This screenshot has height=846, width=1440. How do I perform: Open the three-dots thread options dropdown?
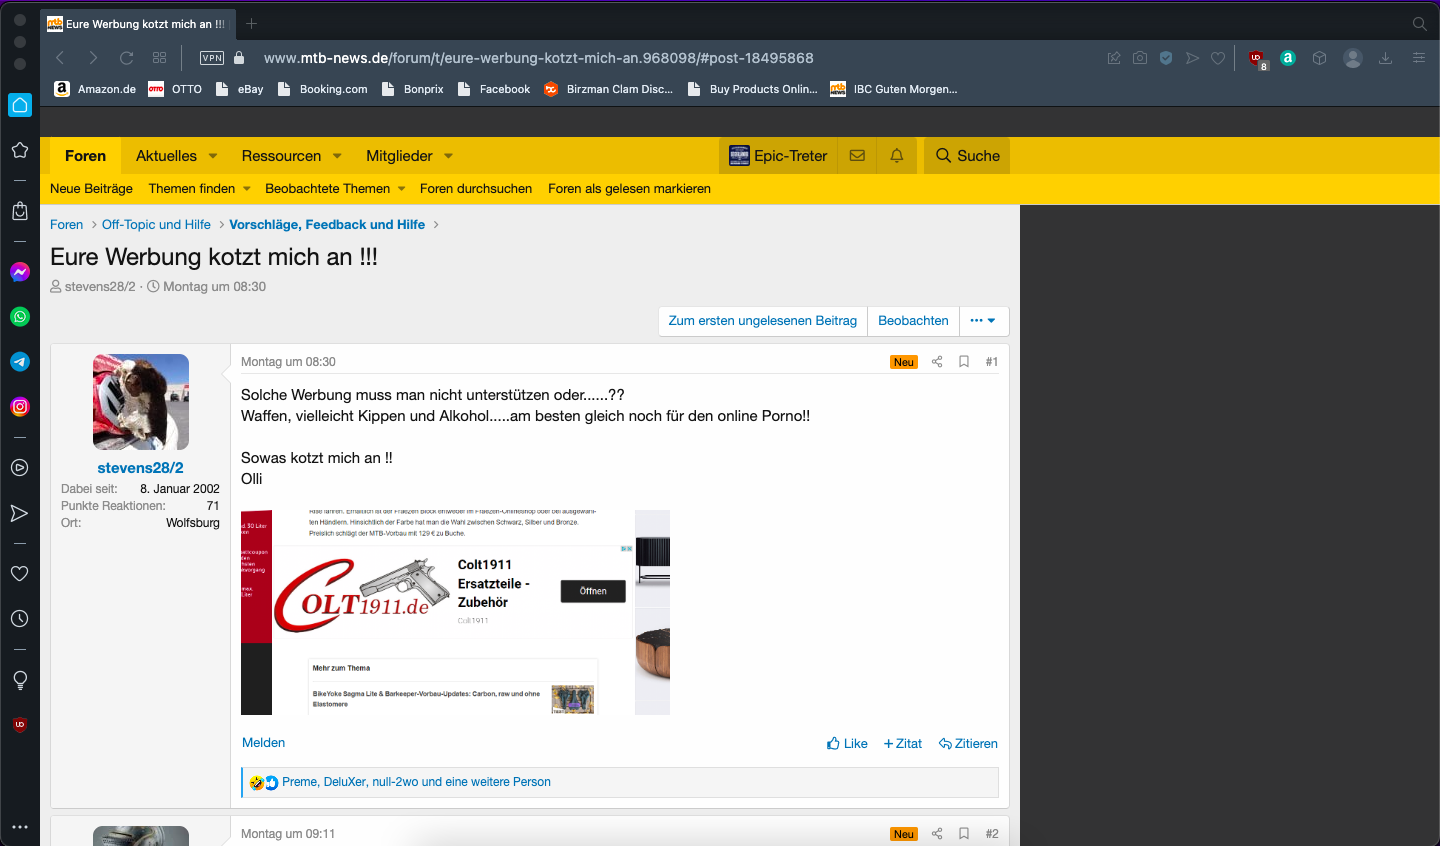tap(983, 321)
